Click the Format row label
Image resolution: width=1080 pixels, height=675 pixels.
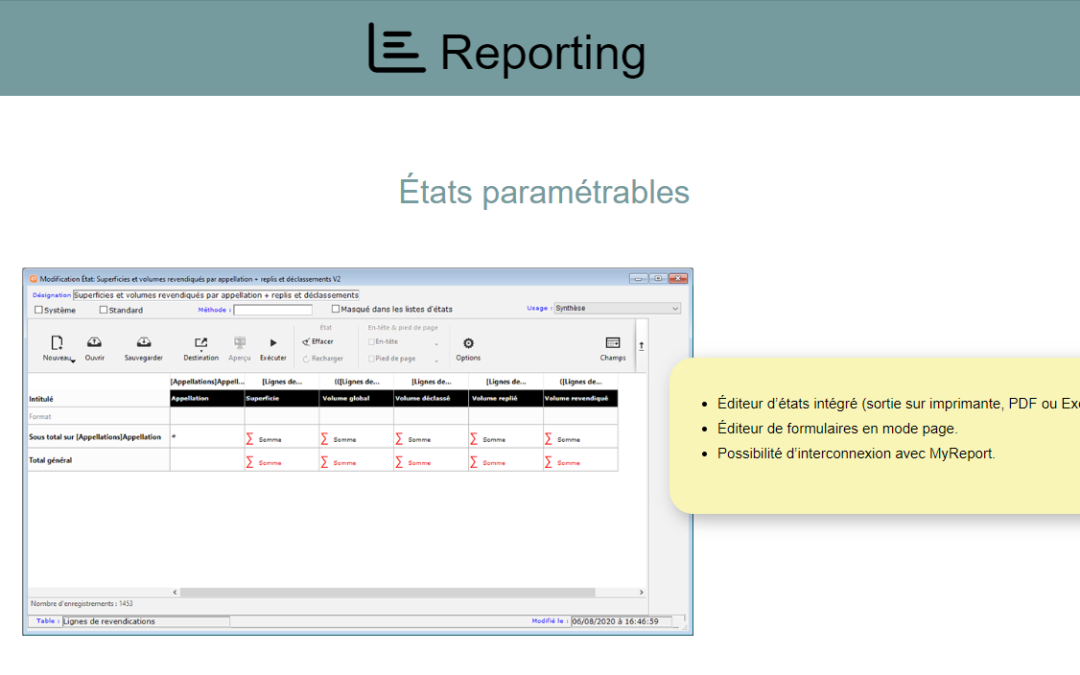(40, 417)
